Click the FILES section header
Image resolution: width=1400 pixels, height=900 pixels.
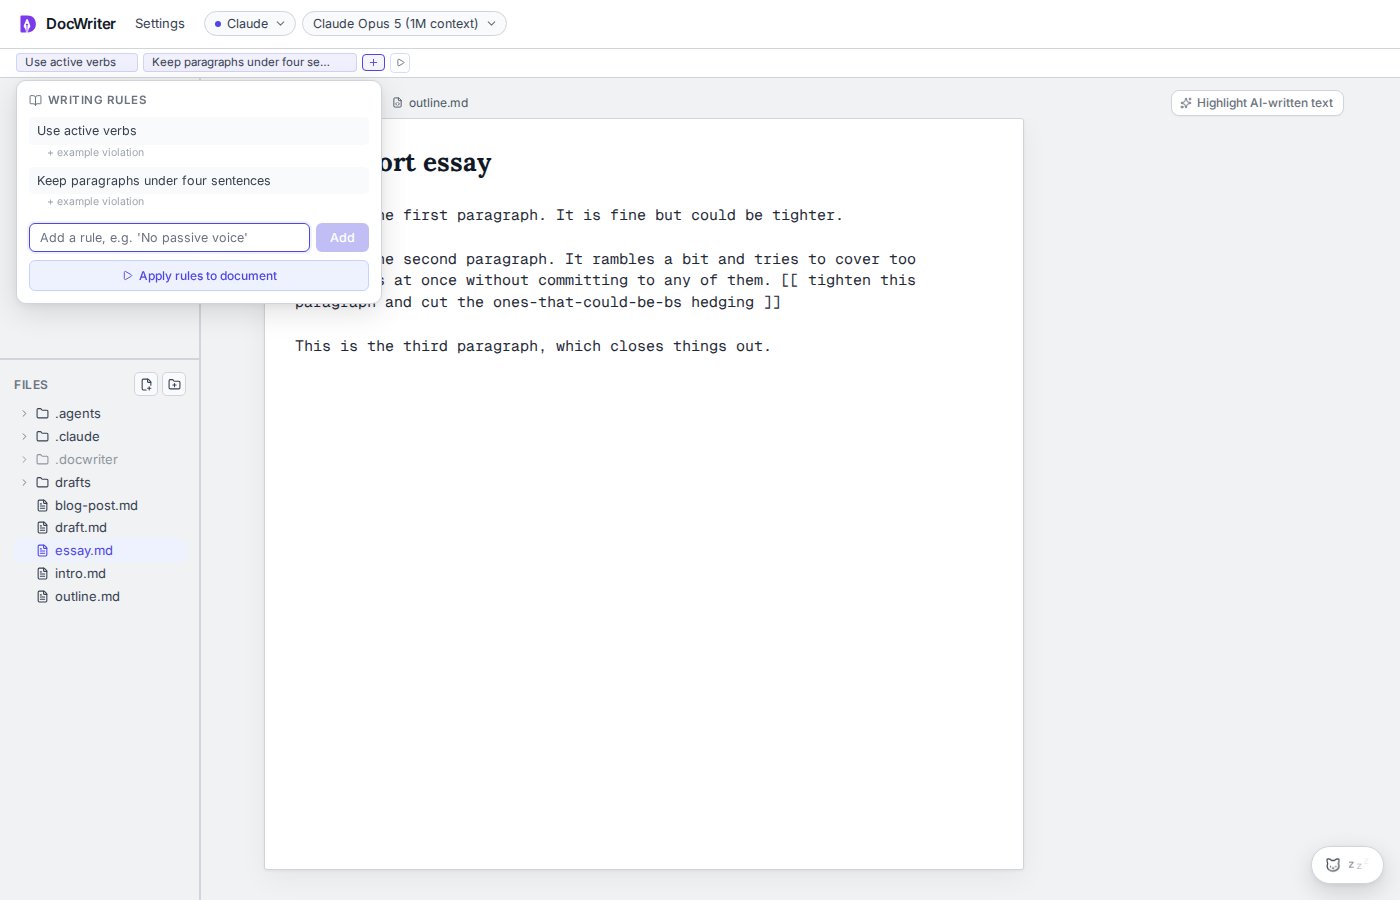point(31,385)
